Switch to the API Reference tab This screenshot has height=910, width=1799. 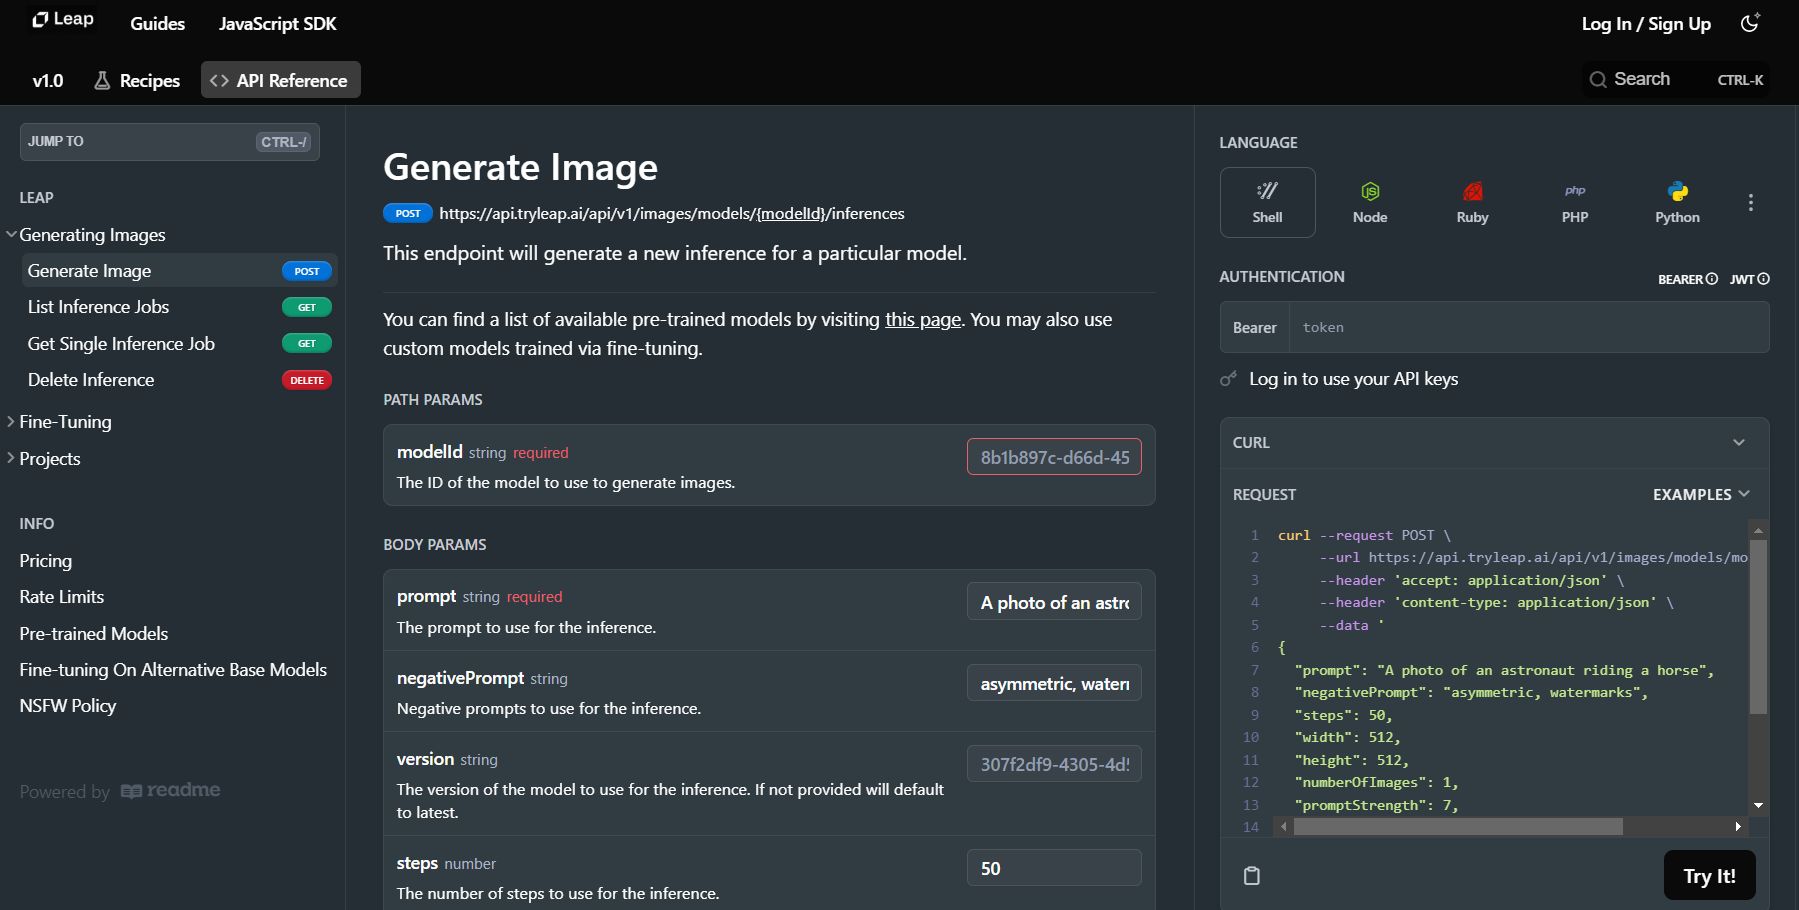point(281,79)
